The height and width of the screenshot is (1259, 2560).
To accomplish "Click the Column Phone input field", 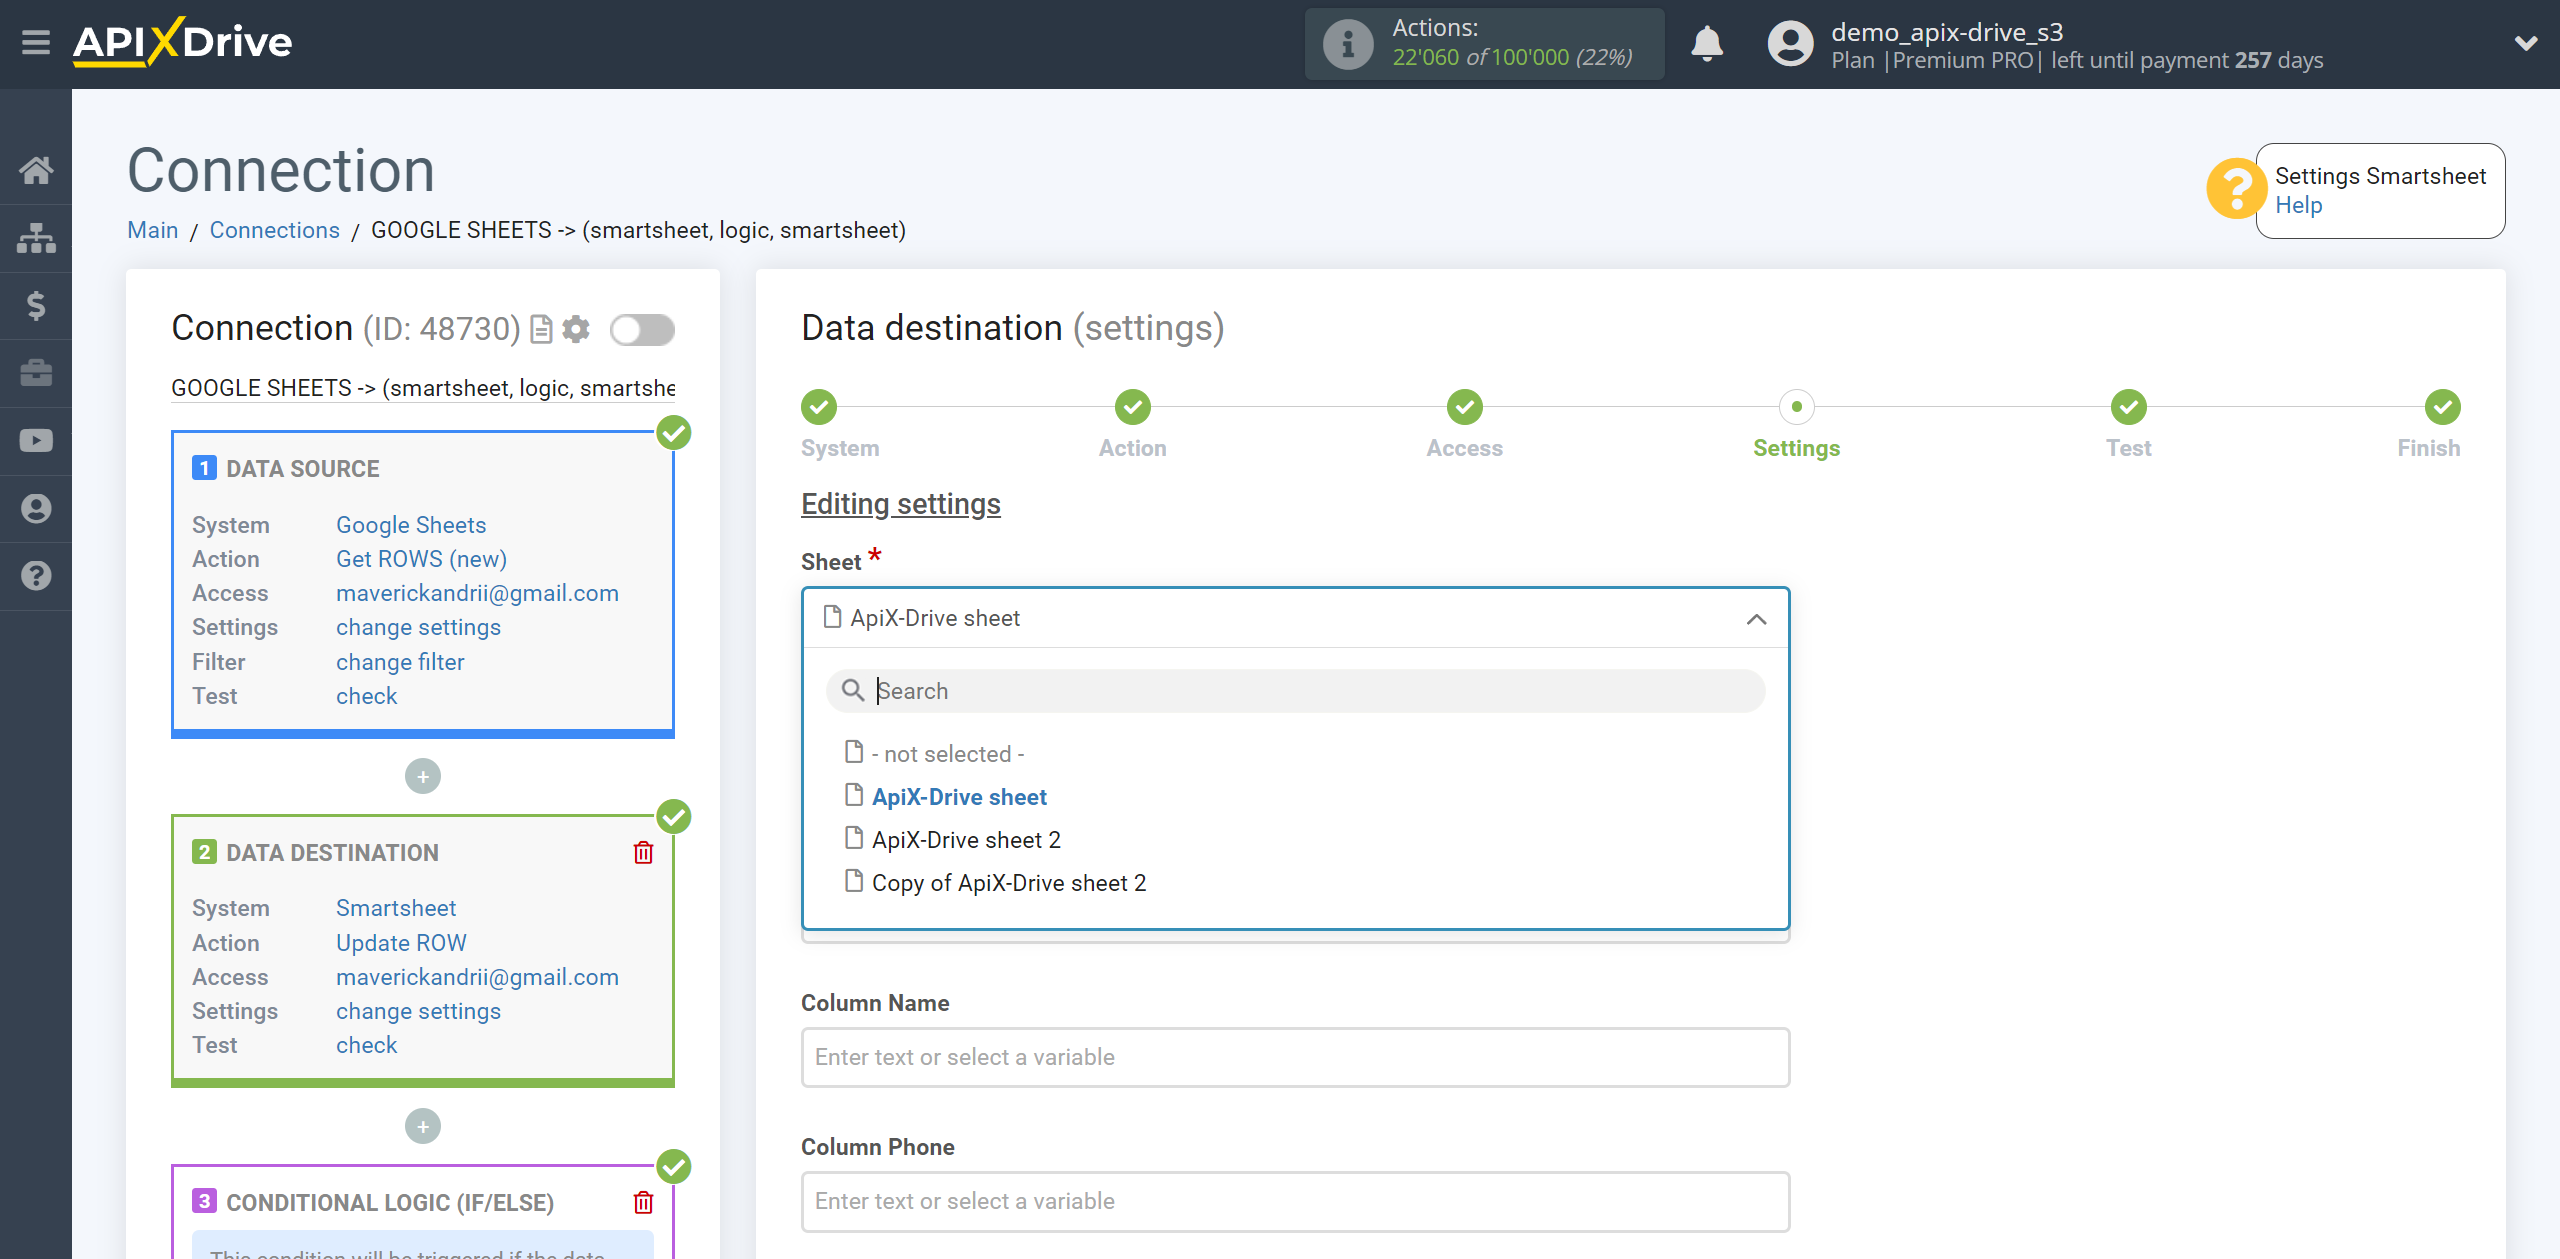I will [1295, 1201].
